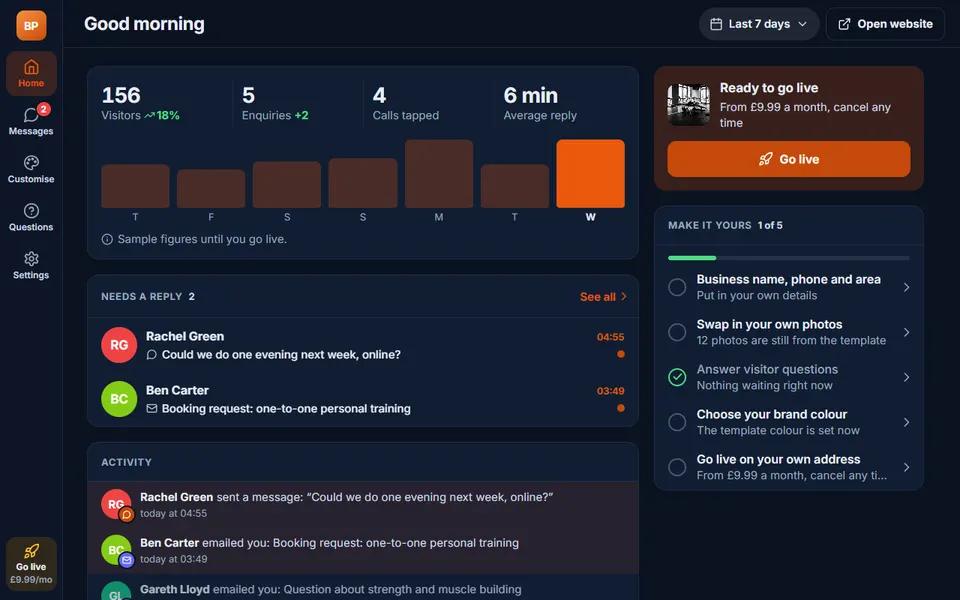Open Gareth Lloyd's emailed question activity
The image size is (960, 600).
click(363, 588)
